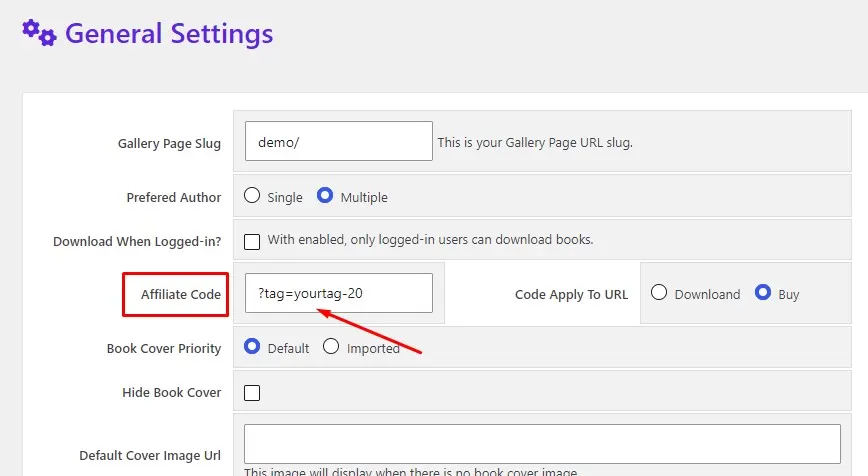Click the 'Hide Book Cover' label
The height and width of the screenshot is (476, 868).
pyautogui.click(x=172, y=392)
